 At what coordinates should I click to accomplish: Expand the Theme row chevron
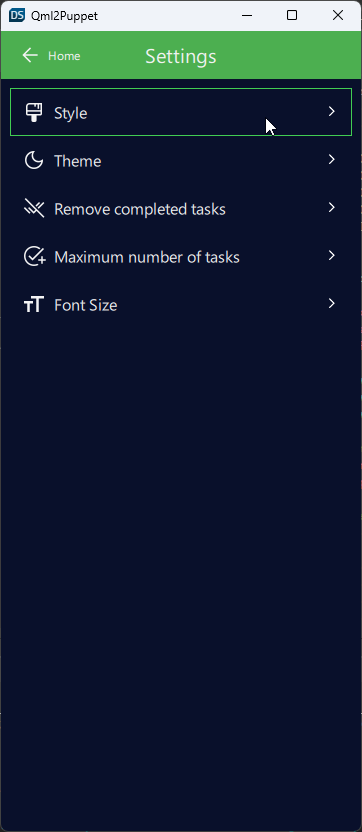(x=332, y=159)
